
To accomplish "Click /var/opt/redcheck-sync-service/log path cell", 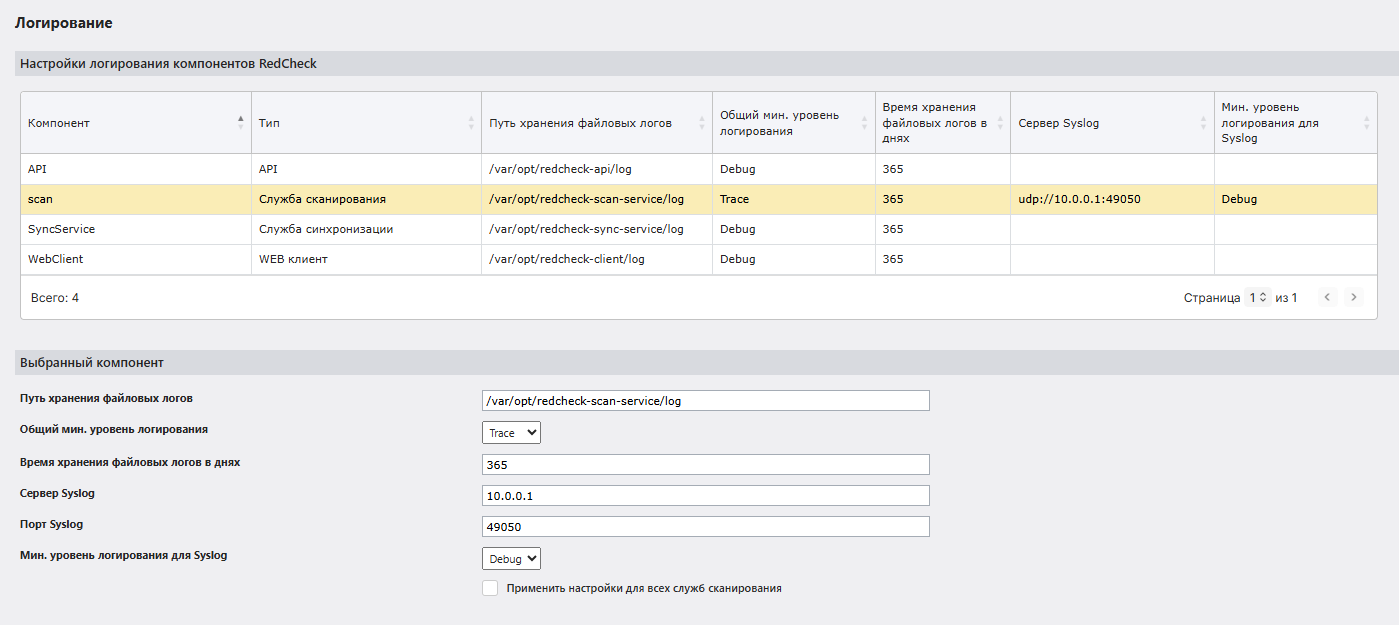I will [x=597, y=229].
